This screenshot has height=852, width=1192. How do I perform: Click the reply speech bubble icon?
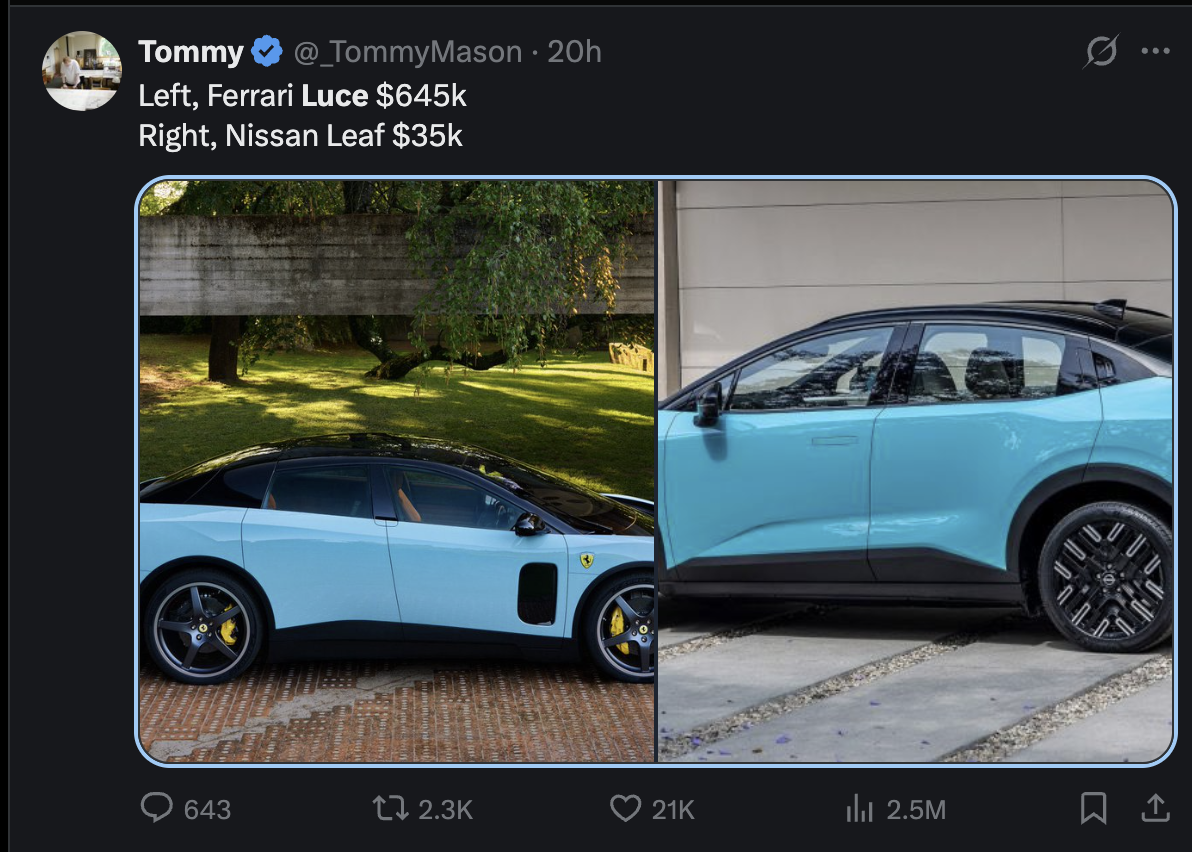click(157, 808)
